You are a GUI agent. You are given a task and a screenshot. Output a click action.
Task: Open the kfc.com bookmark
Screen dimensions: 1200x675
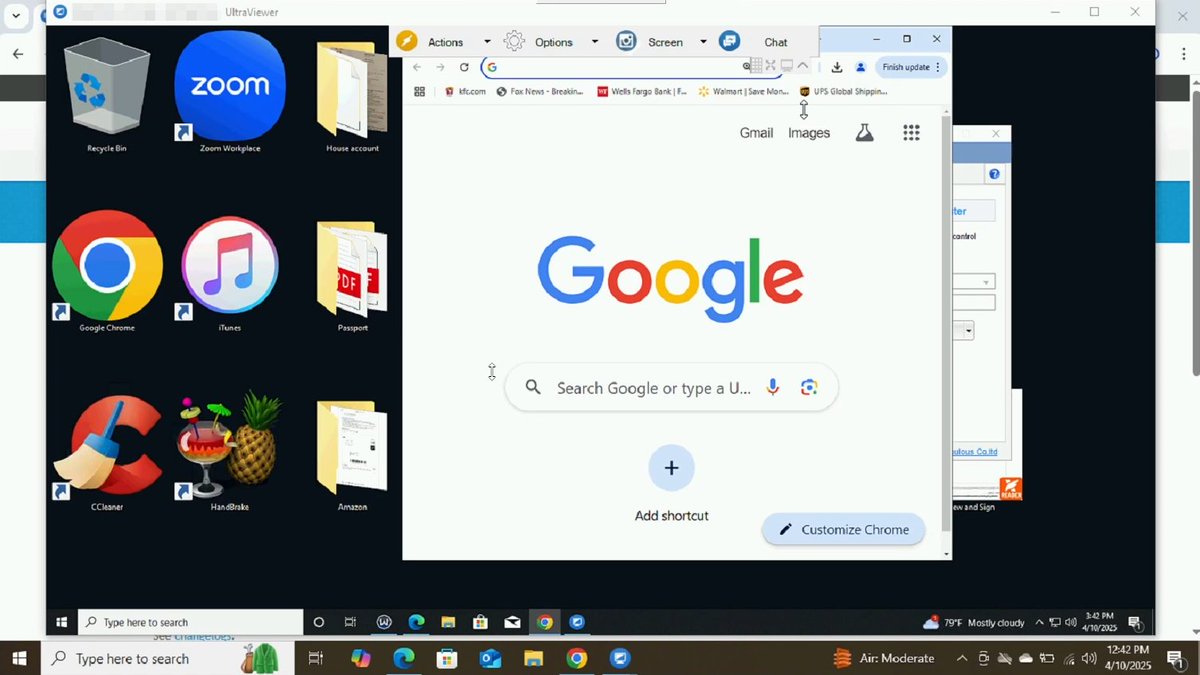tap(465, 91)
